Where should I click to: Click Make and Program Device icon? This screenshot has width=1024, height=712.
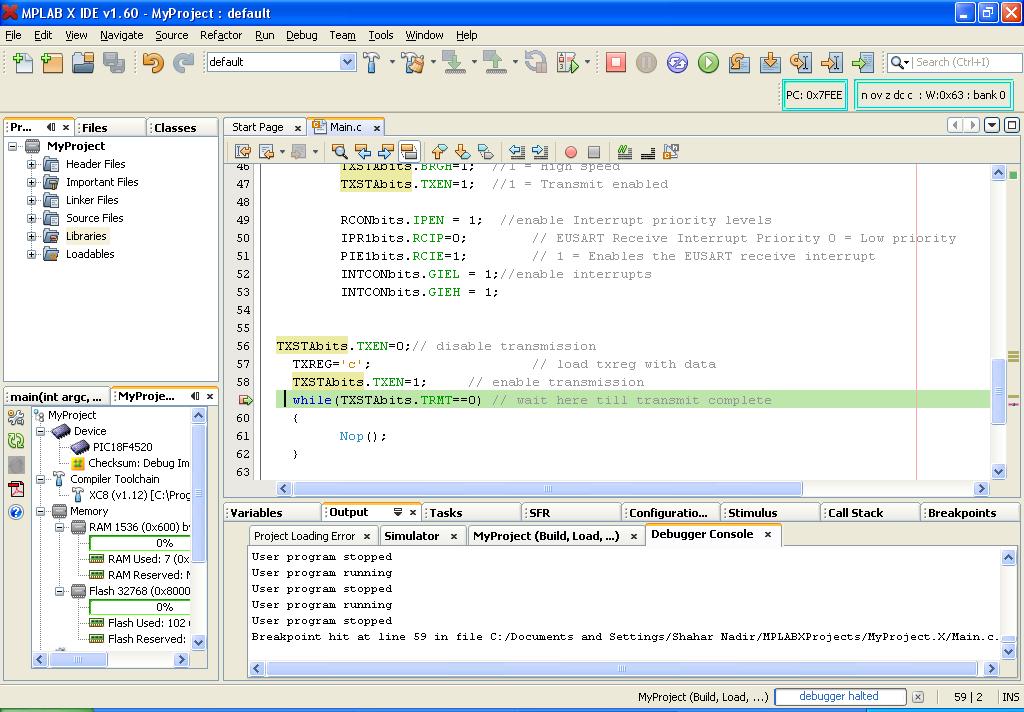click(x=453, y=62)
